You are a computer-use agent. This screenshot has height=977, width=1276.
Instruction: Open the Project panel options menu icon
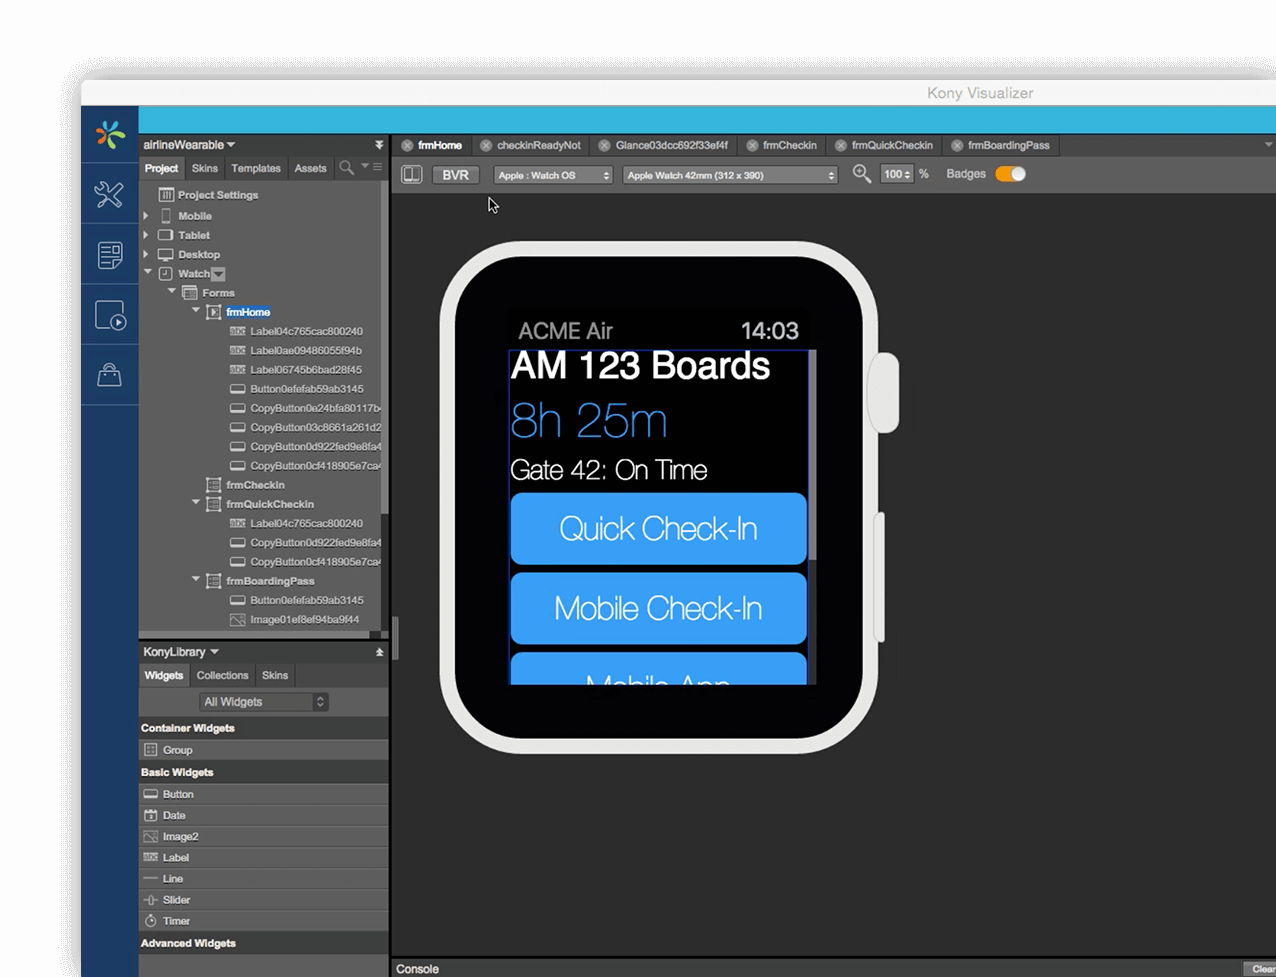pyautogui.click(x=377, y=167)
